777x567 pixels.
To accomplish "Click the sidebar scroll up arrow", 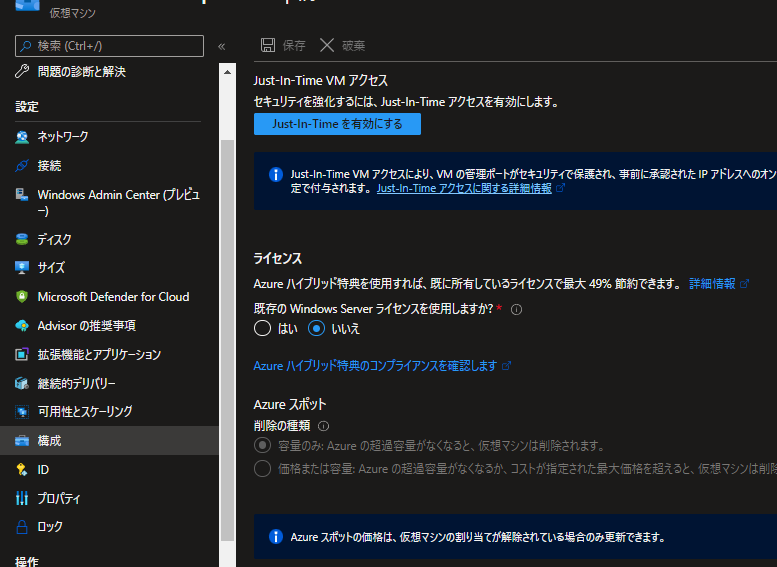I will [x=227, y=72].
